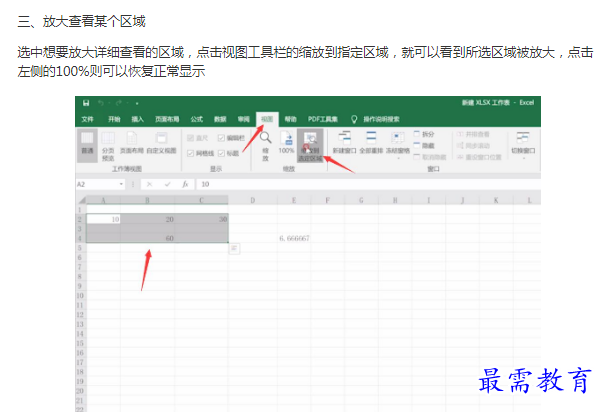The width and height of the screenshot is (600, 412).
Task: Open 自定义视图 custom views
Action: (x=161, y=143)
